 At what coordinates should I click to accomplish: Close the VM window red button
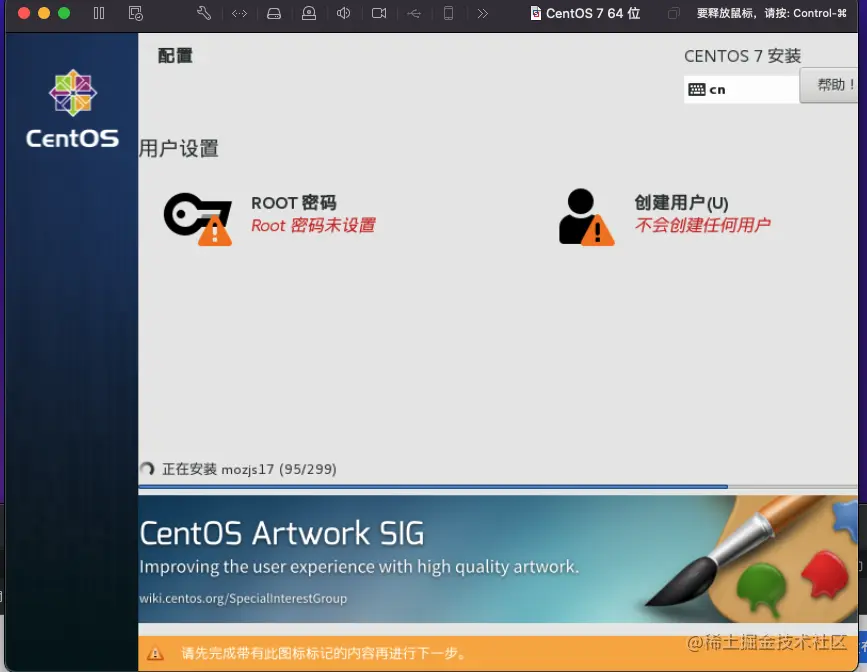tap(24, 13)
